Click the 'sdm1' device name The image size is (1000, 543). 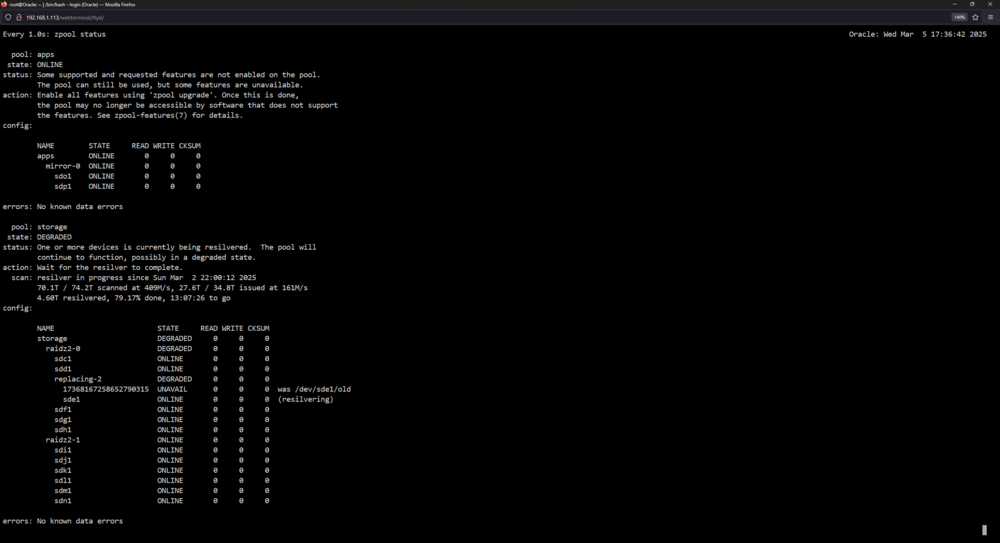62,491
